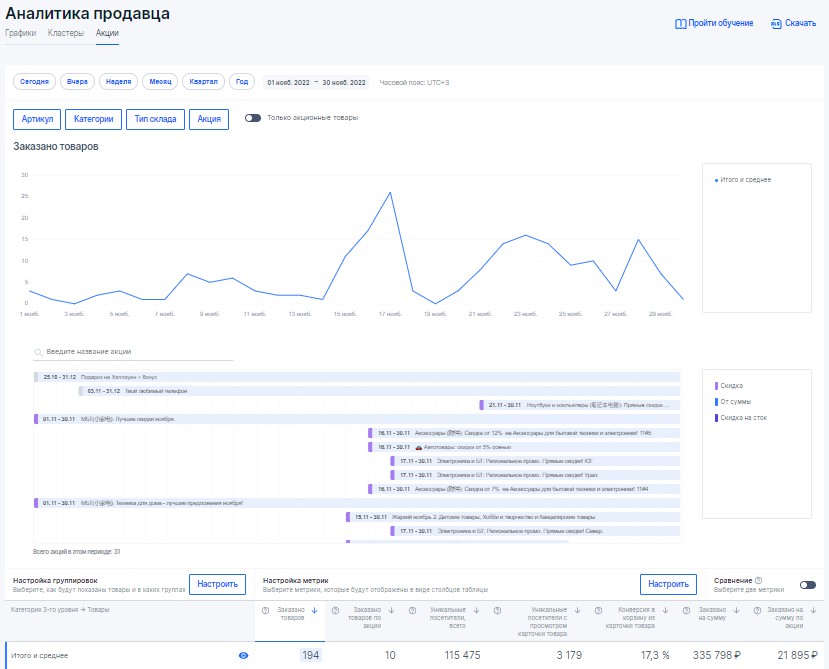Toggle eye visibility for Итого и среднее row
The width and height of the screenshot is (829, 669).
(243, 655)
